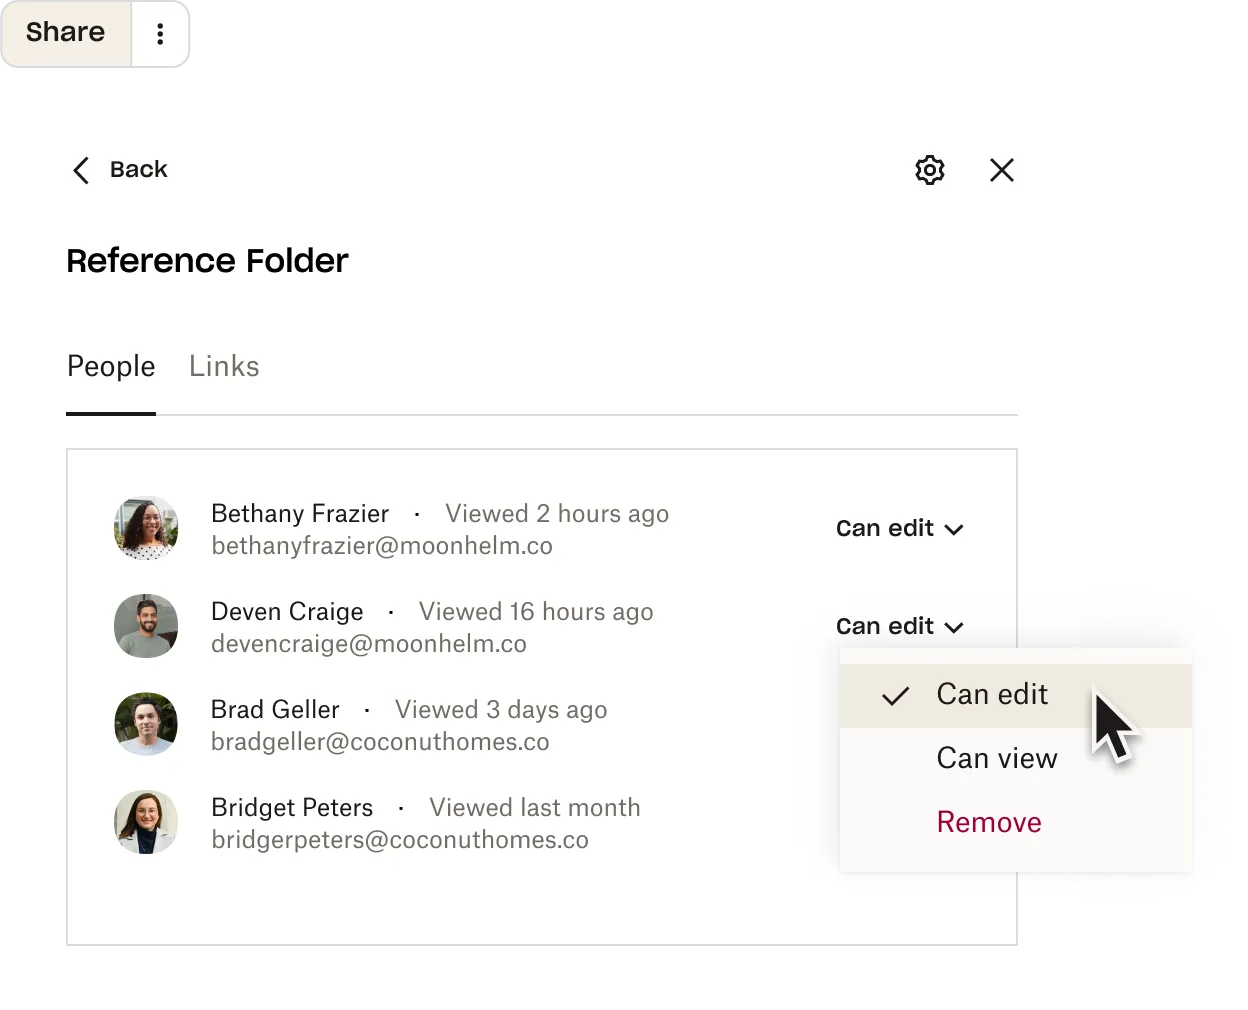Click Bridget Peters' profile avatar
The height and width of the screenshot is (1010, 1248).
(146, 822)
